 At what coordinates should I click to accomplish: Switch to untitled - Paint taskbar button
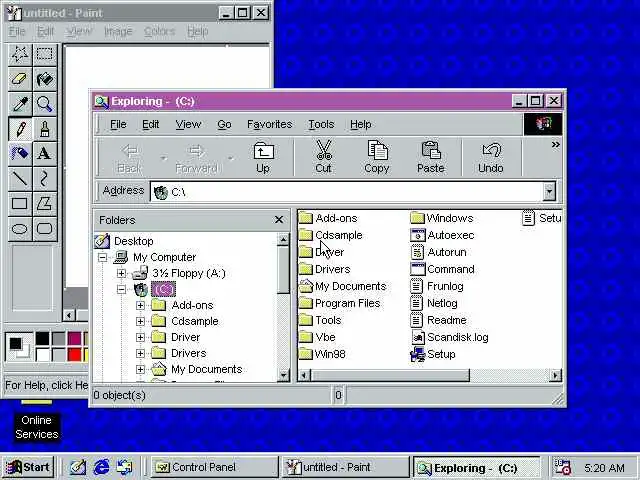345,467
